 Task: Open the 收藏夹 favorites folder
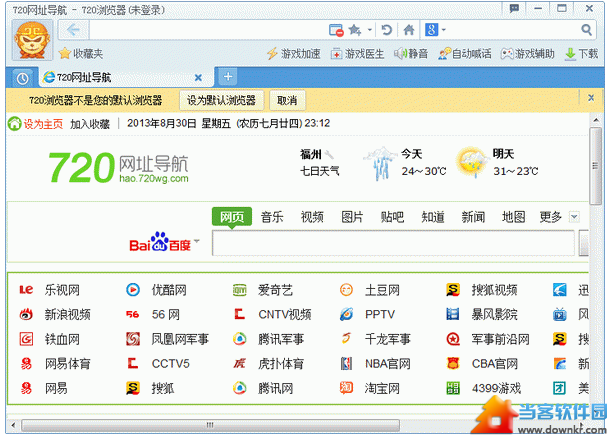[81, 53]
